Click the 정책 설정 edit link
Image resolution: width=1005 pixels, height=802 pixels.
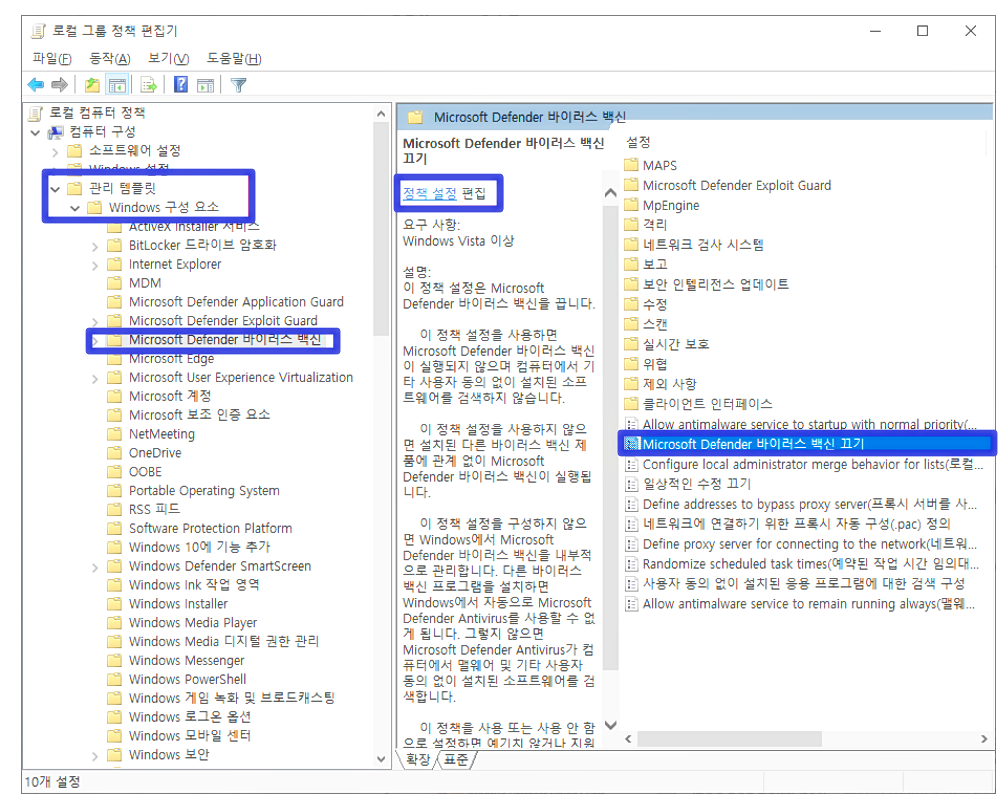429,193
